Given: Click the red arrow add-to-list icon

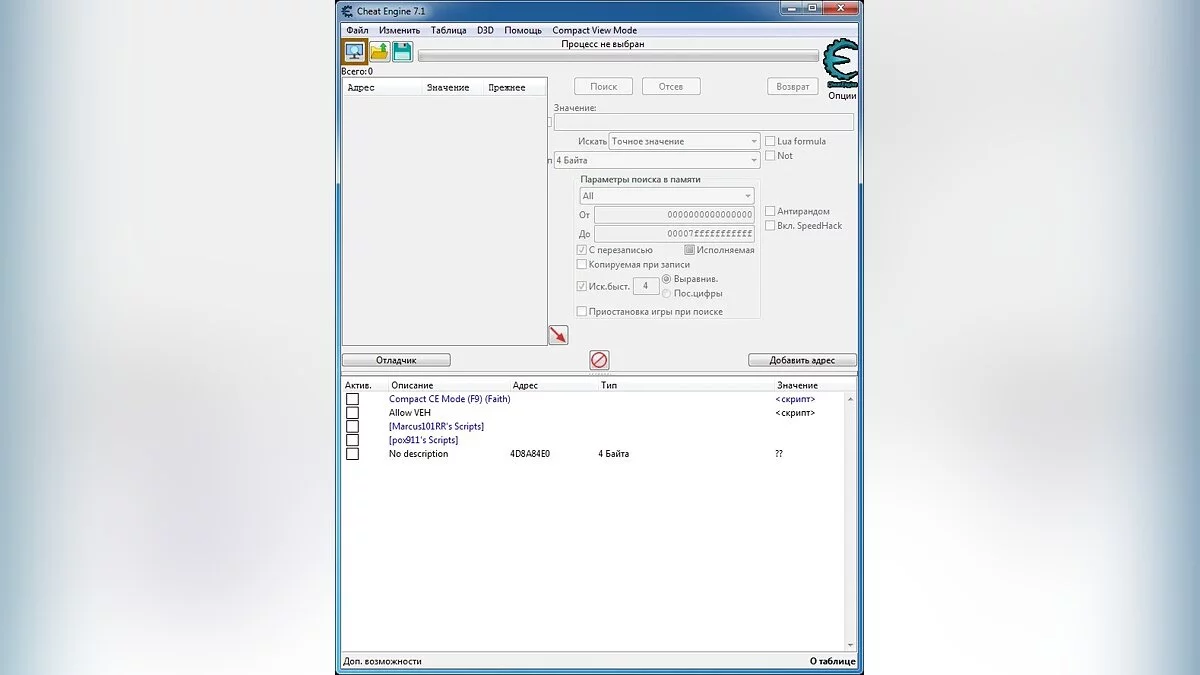Looking at the screenshot, I should [x=558, y=335].
